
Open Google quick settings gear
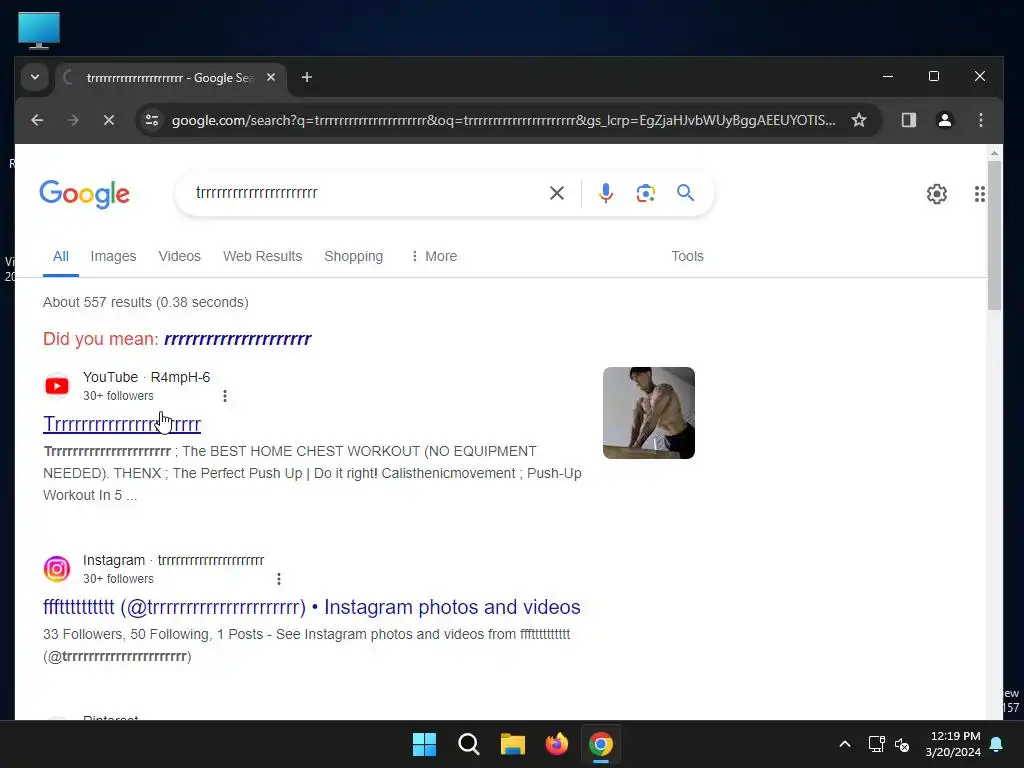[x=936, y=194]
